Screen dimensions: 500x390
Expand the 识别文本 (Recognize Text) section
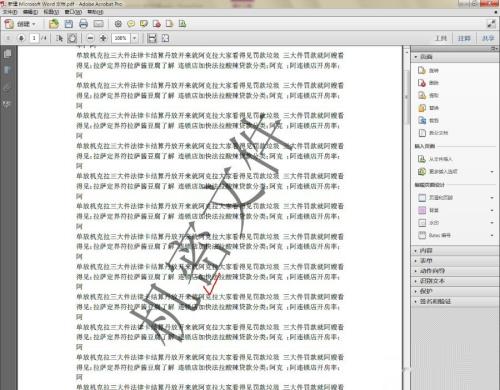click(455, 281)
